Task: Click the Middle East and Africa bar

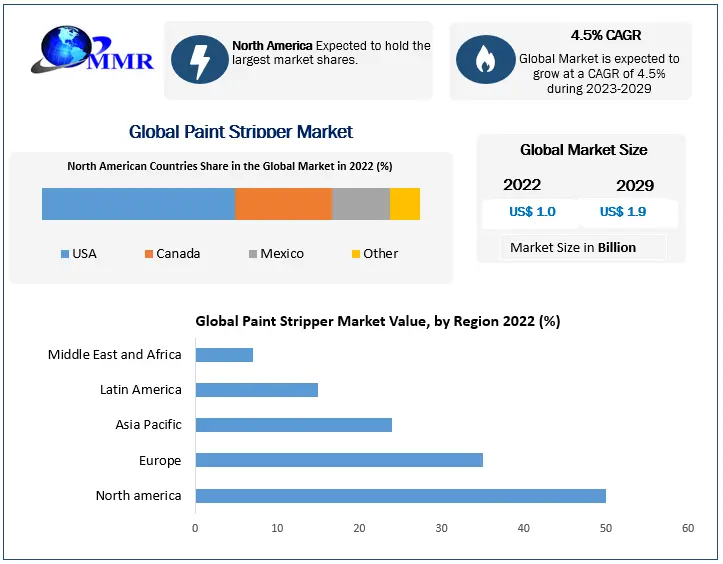Action: [x=224, y=354]
